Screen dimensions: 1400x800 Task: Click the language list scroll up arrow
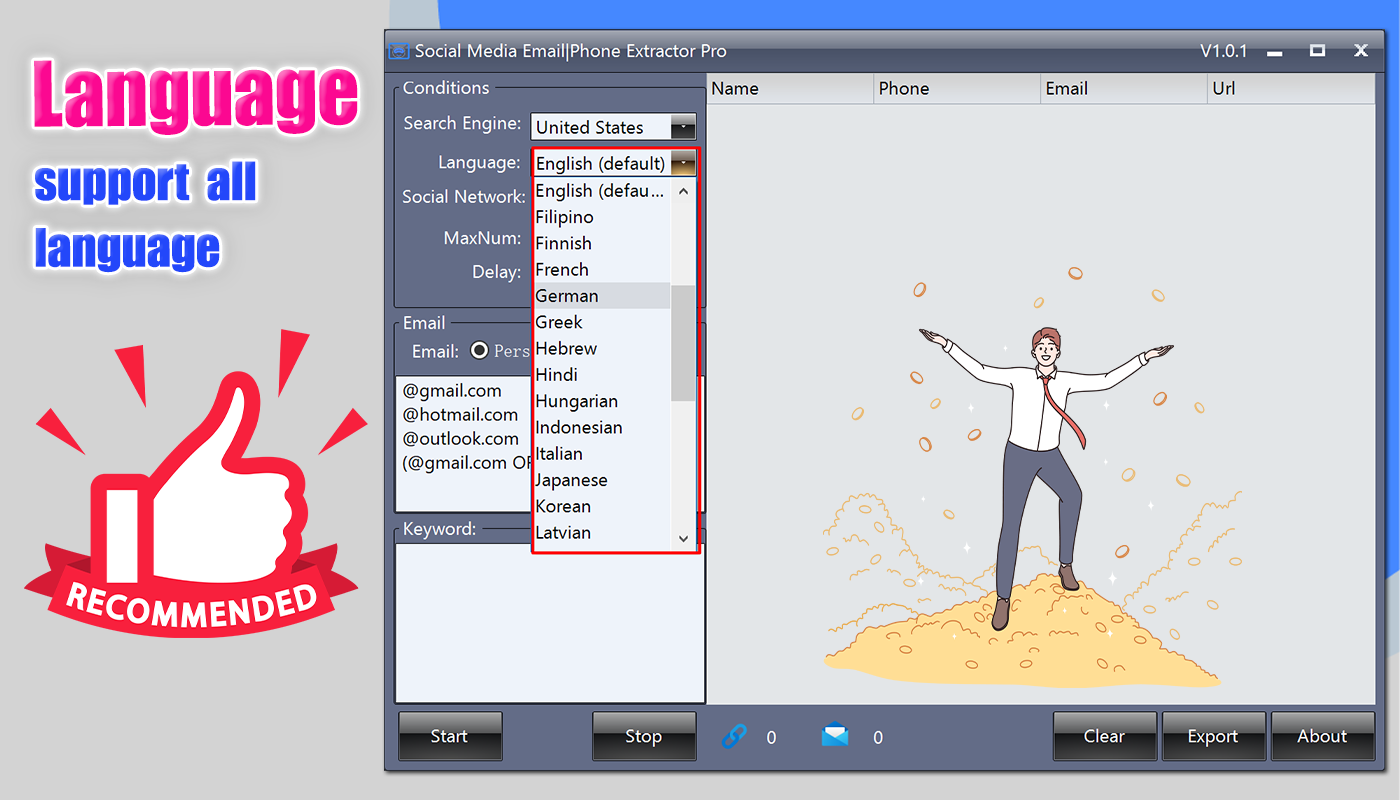683,191
